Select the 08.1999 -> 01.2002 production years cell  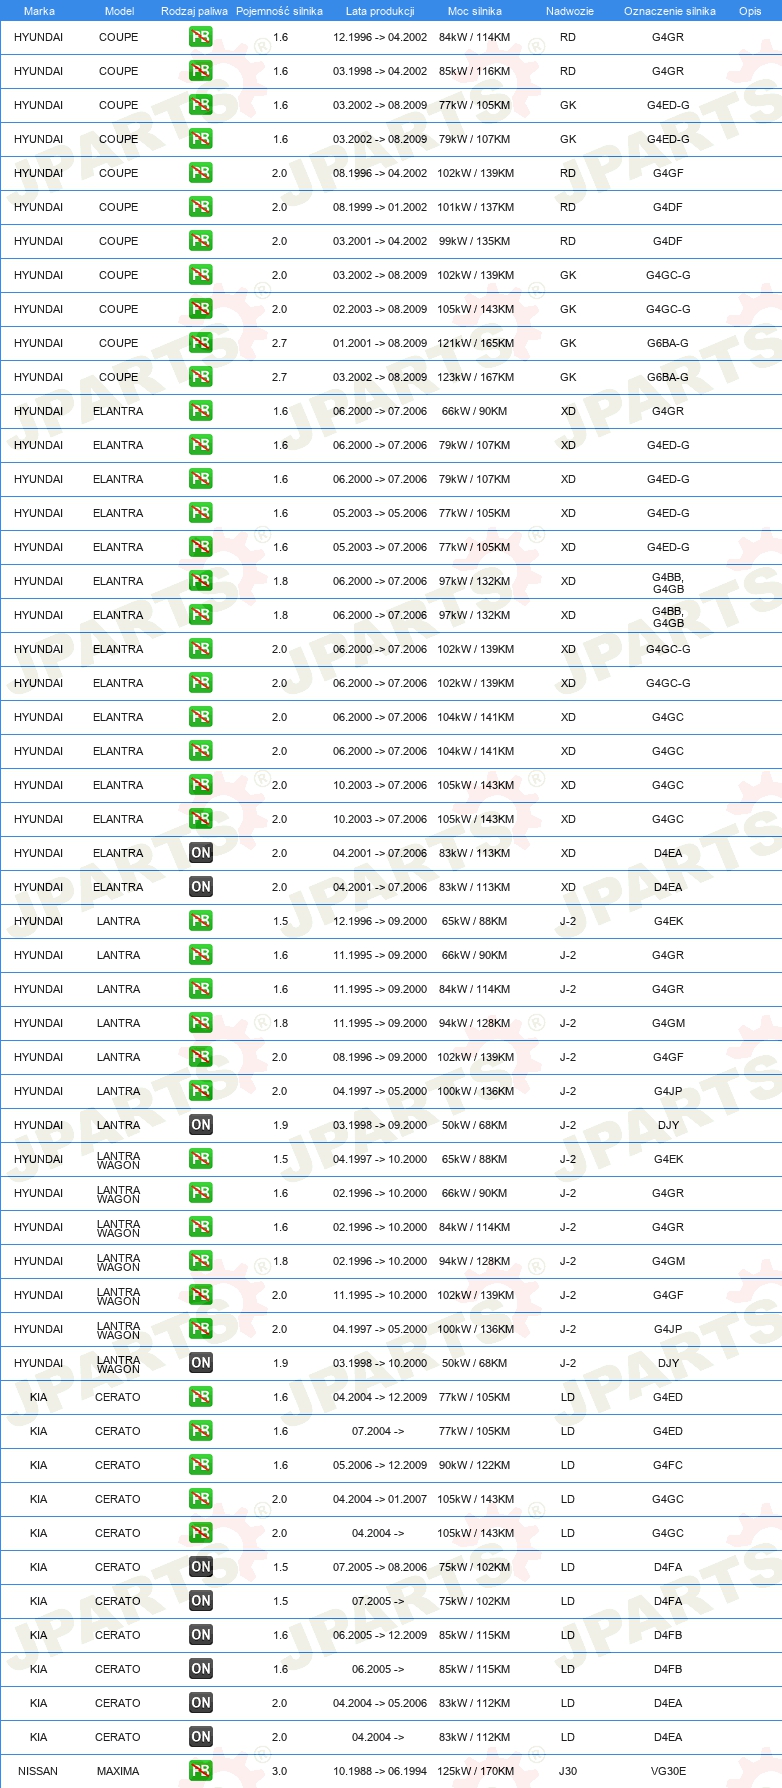380,207
